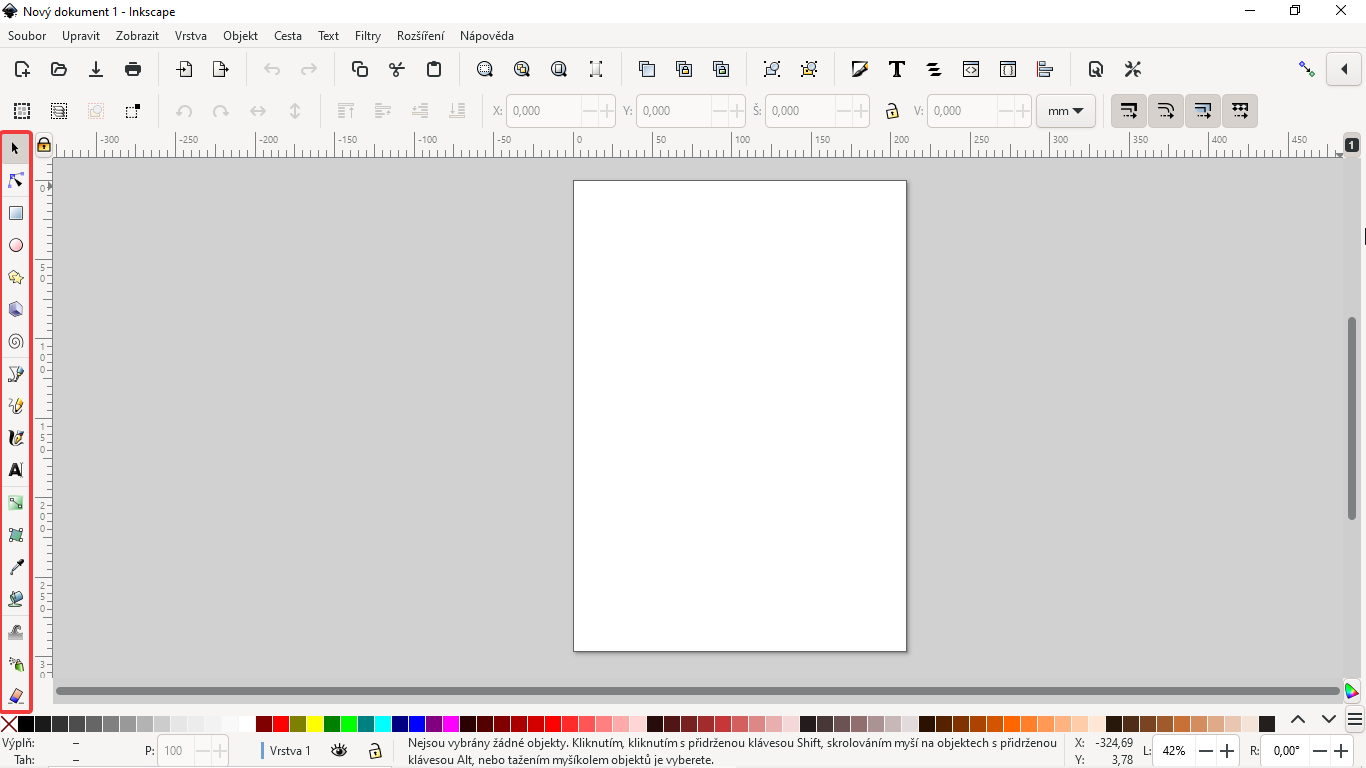Screen dimensions: 1366x768
Task: Click the Open file folder icon
Action: [59, 69]
